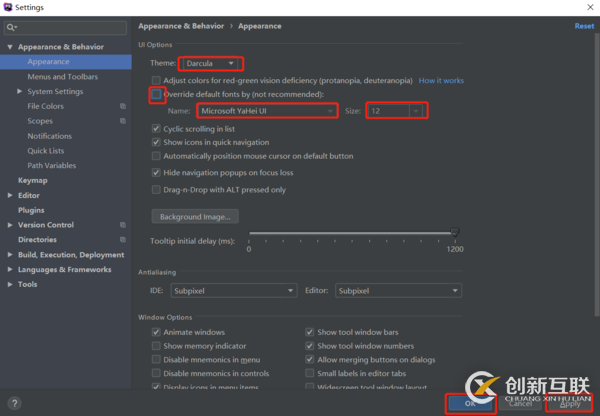The height and width of the screenshot is (416, 600).
Task: Close the Settings dialog window
Action: click(x=590, y=7)
